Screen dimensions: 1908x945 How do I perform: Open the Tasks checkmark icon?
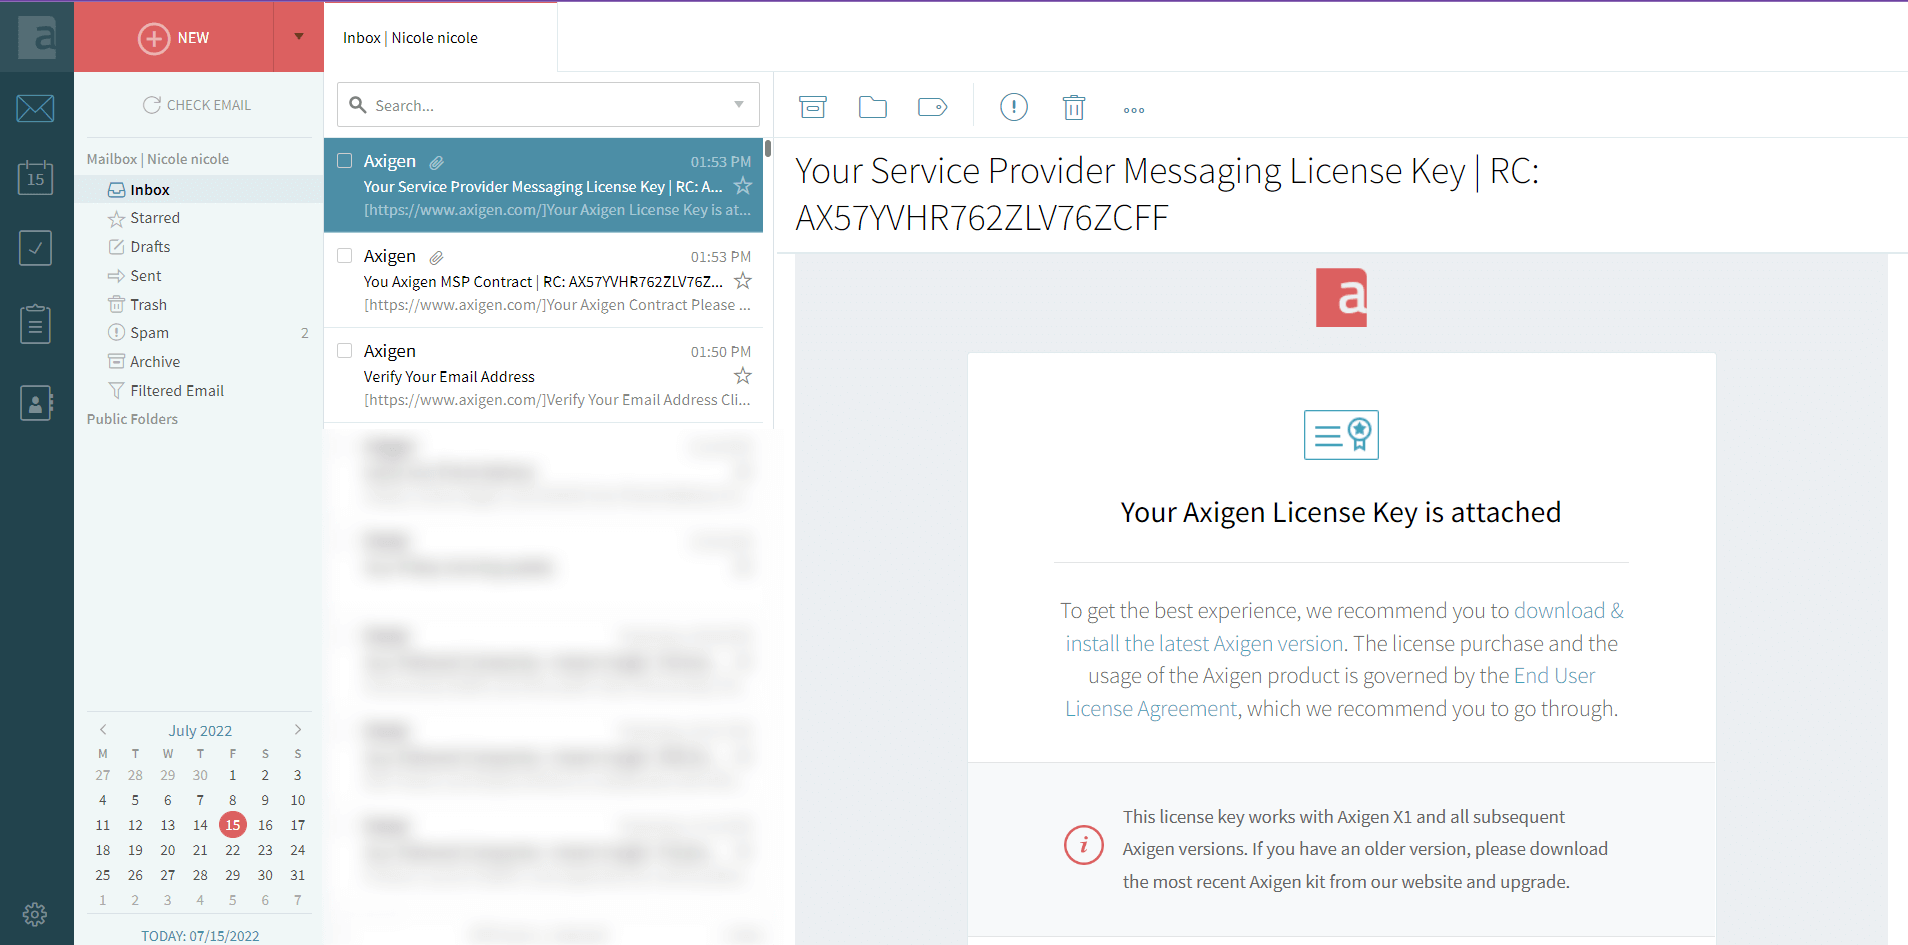click(35, 248)
